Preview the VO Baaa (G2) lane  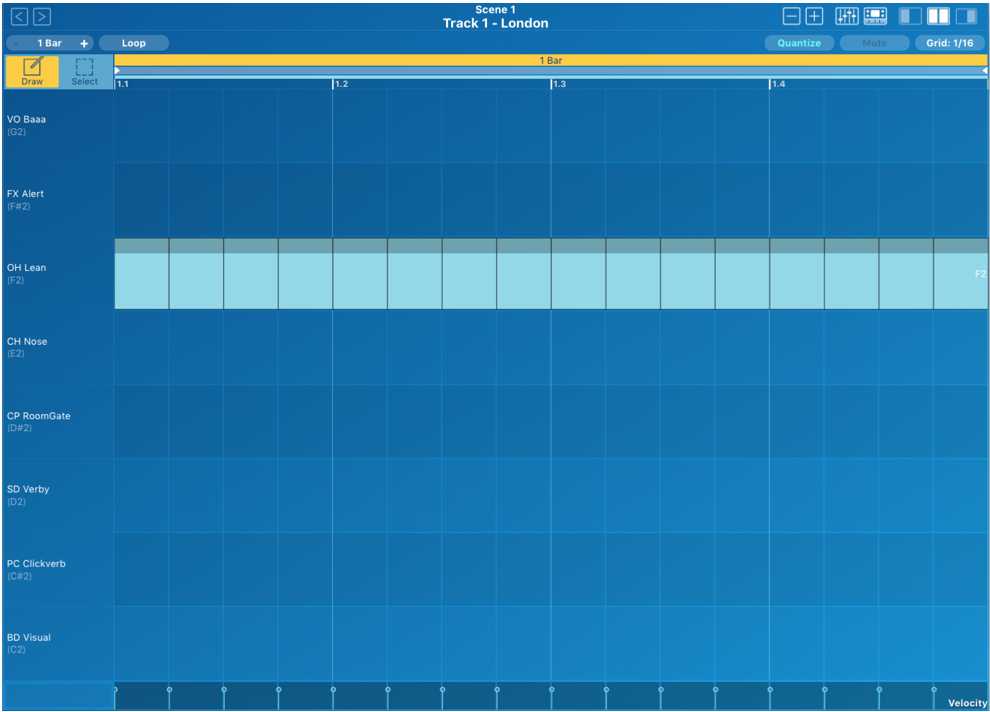click(58, 126)
